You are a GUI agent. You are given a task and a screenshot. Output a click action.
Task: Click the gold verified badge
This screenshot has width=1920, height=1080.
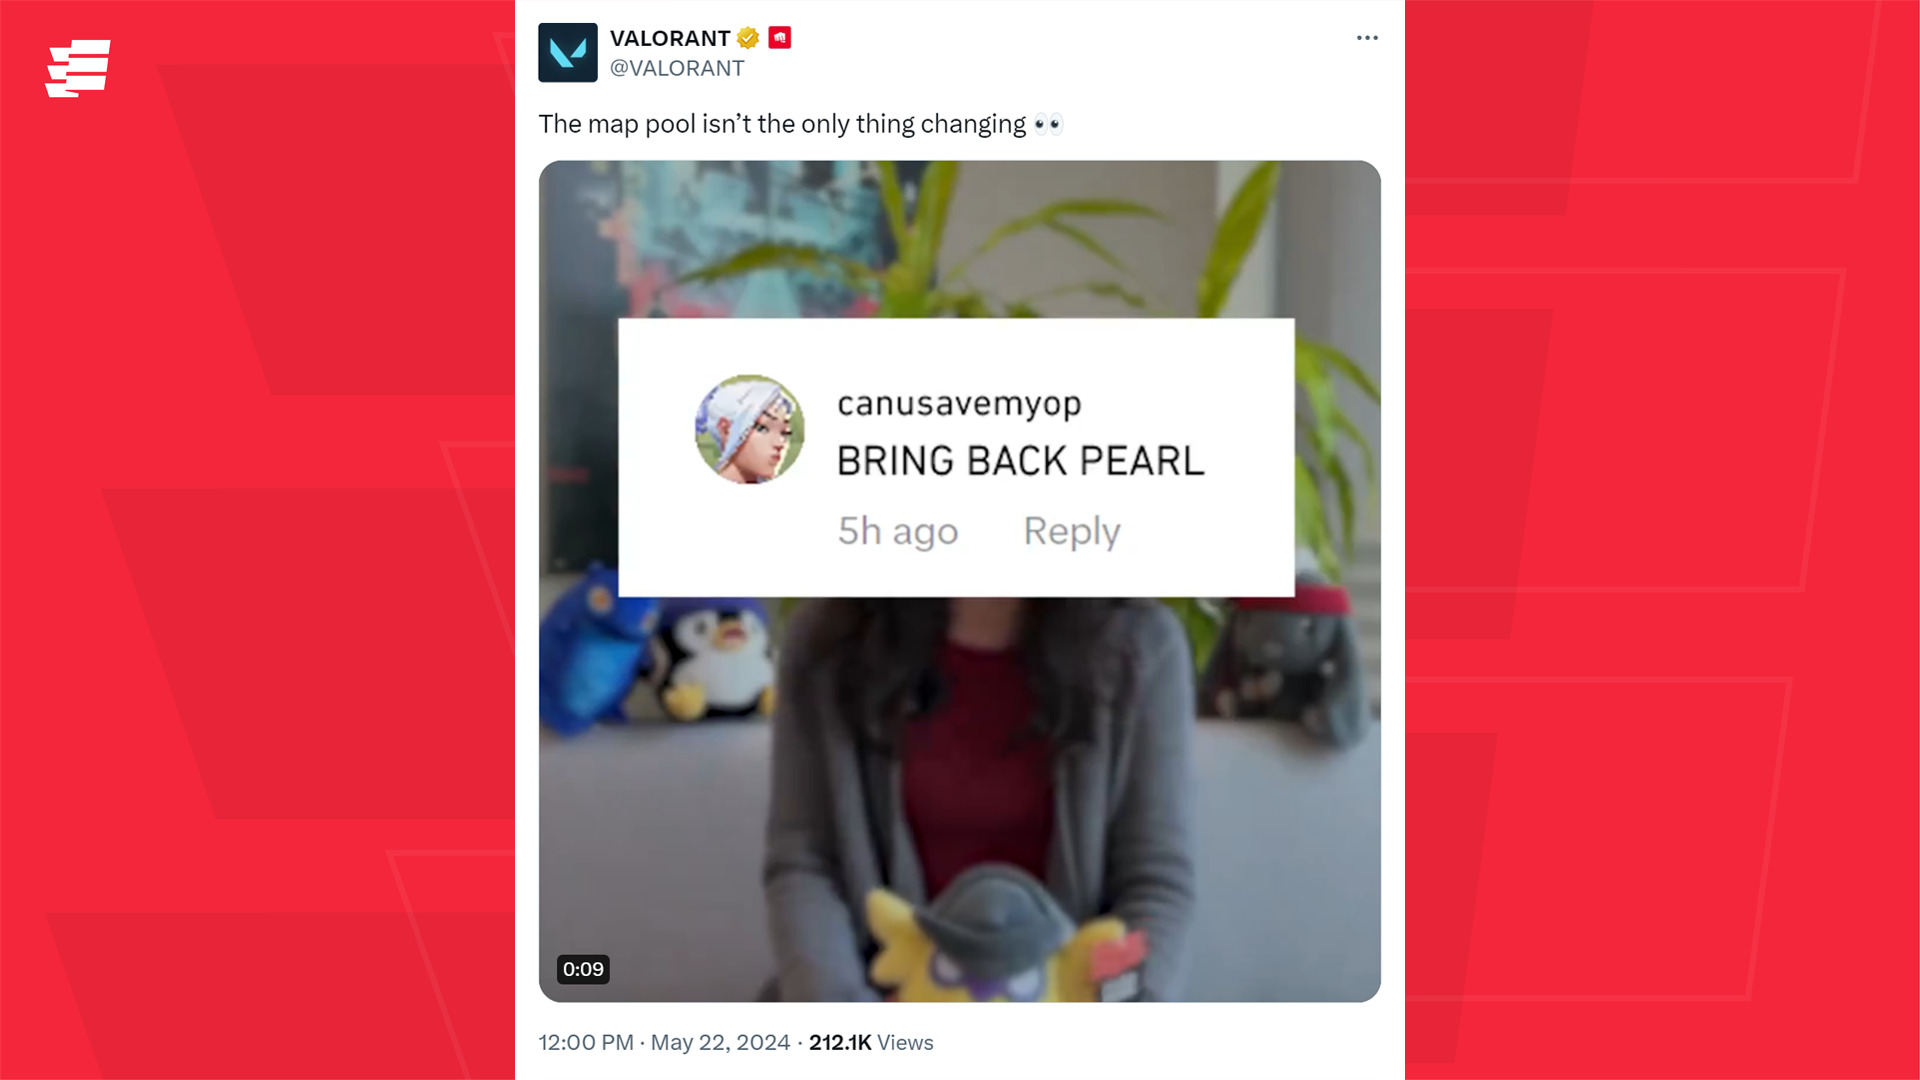pos(748,38)
